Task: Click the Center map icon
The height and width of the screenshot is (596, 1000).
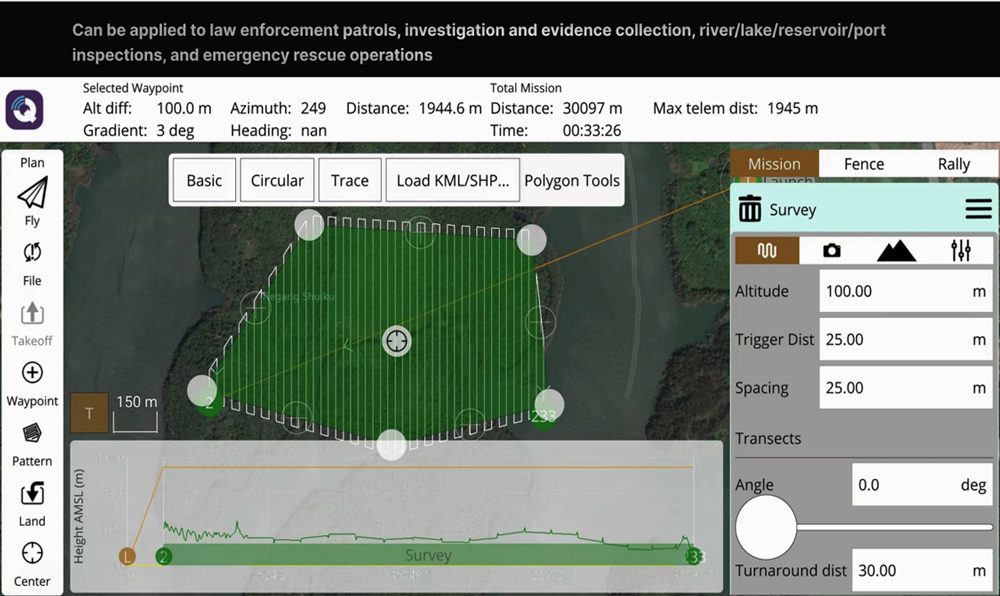Action: click(x=32, y=553)
